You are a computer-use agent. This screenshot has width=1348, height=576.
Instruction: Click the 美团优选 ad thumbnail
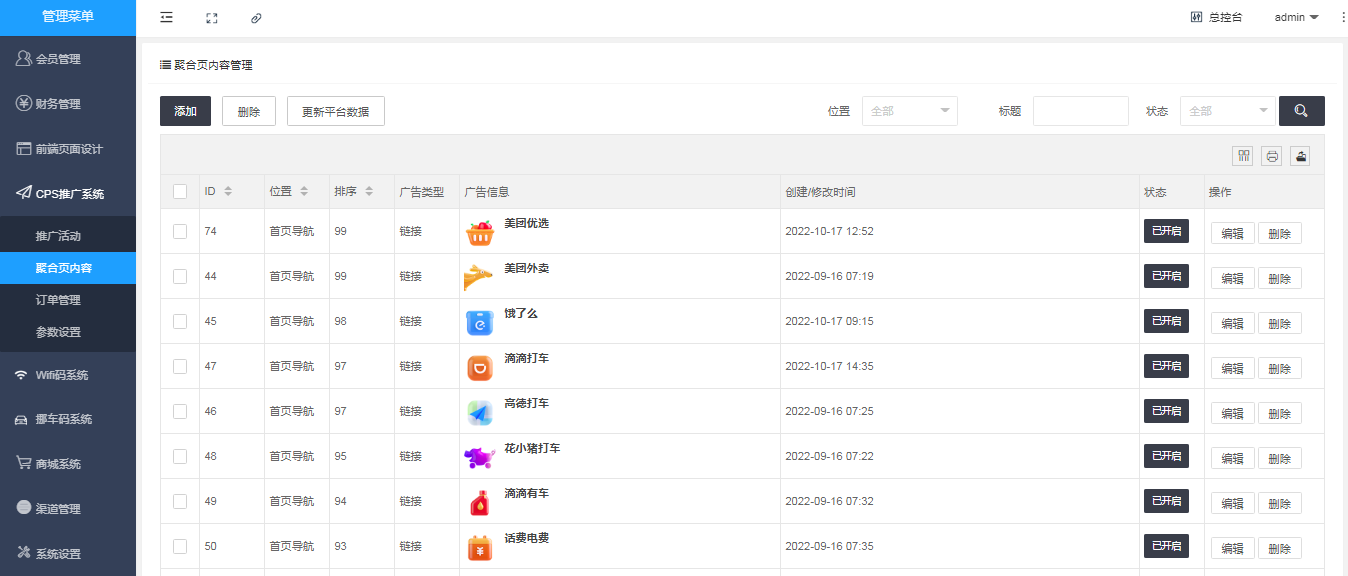click(480, 232)
